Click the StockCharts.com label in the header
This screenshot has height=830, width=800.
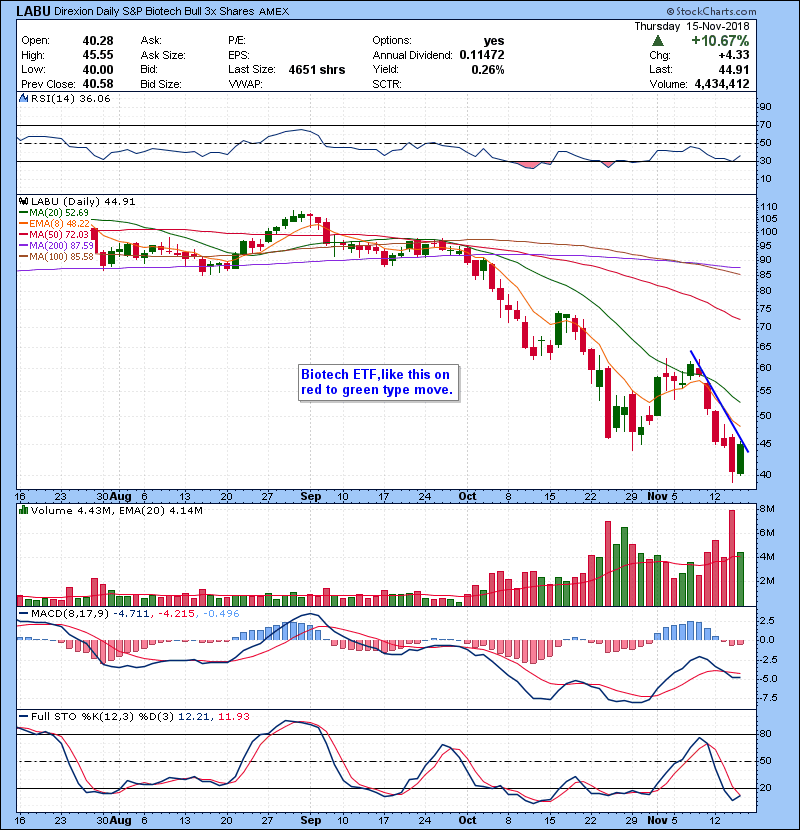(x=712, y=11)
